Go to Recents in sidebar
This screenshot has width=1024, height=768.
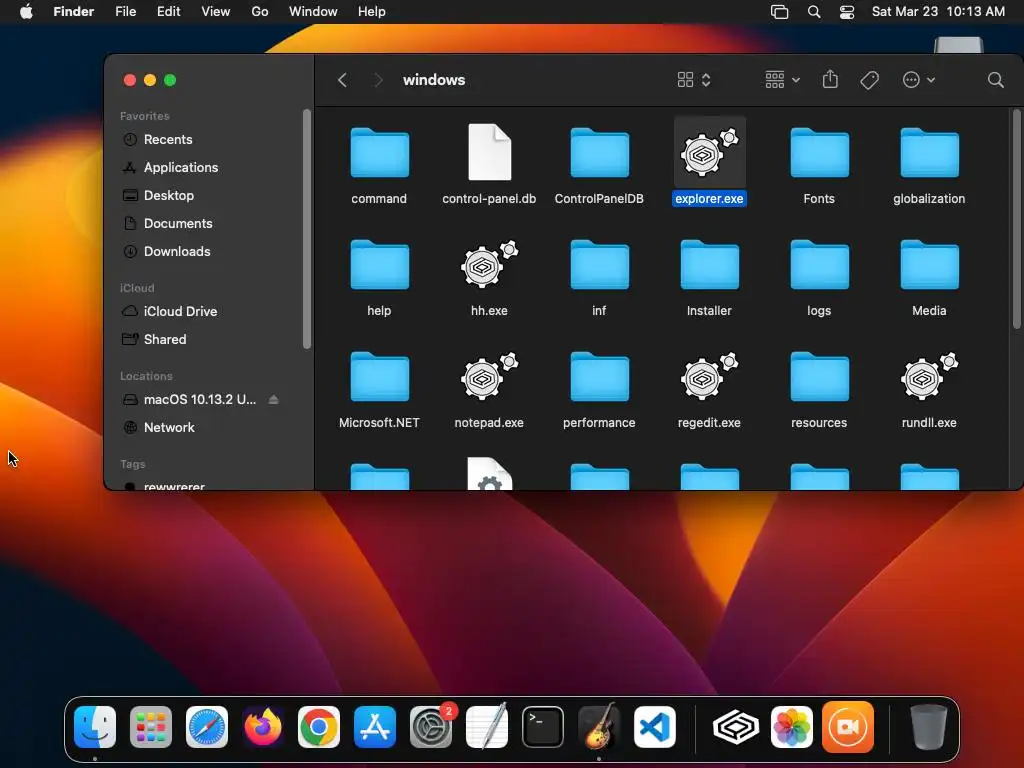click(168, 139)
